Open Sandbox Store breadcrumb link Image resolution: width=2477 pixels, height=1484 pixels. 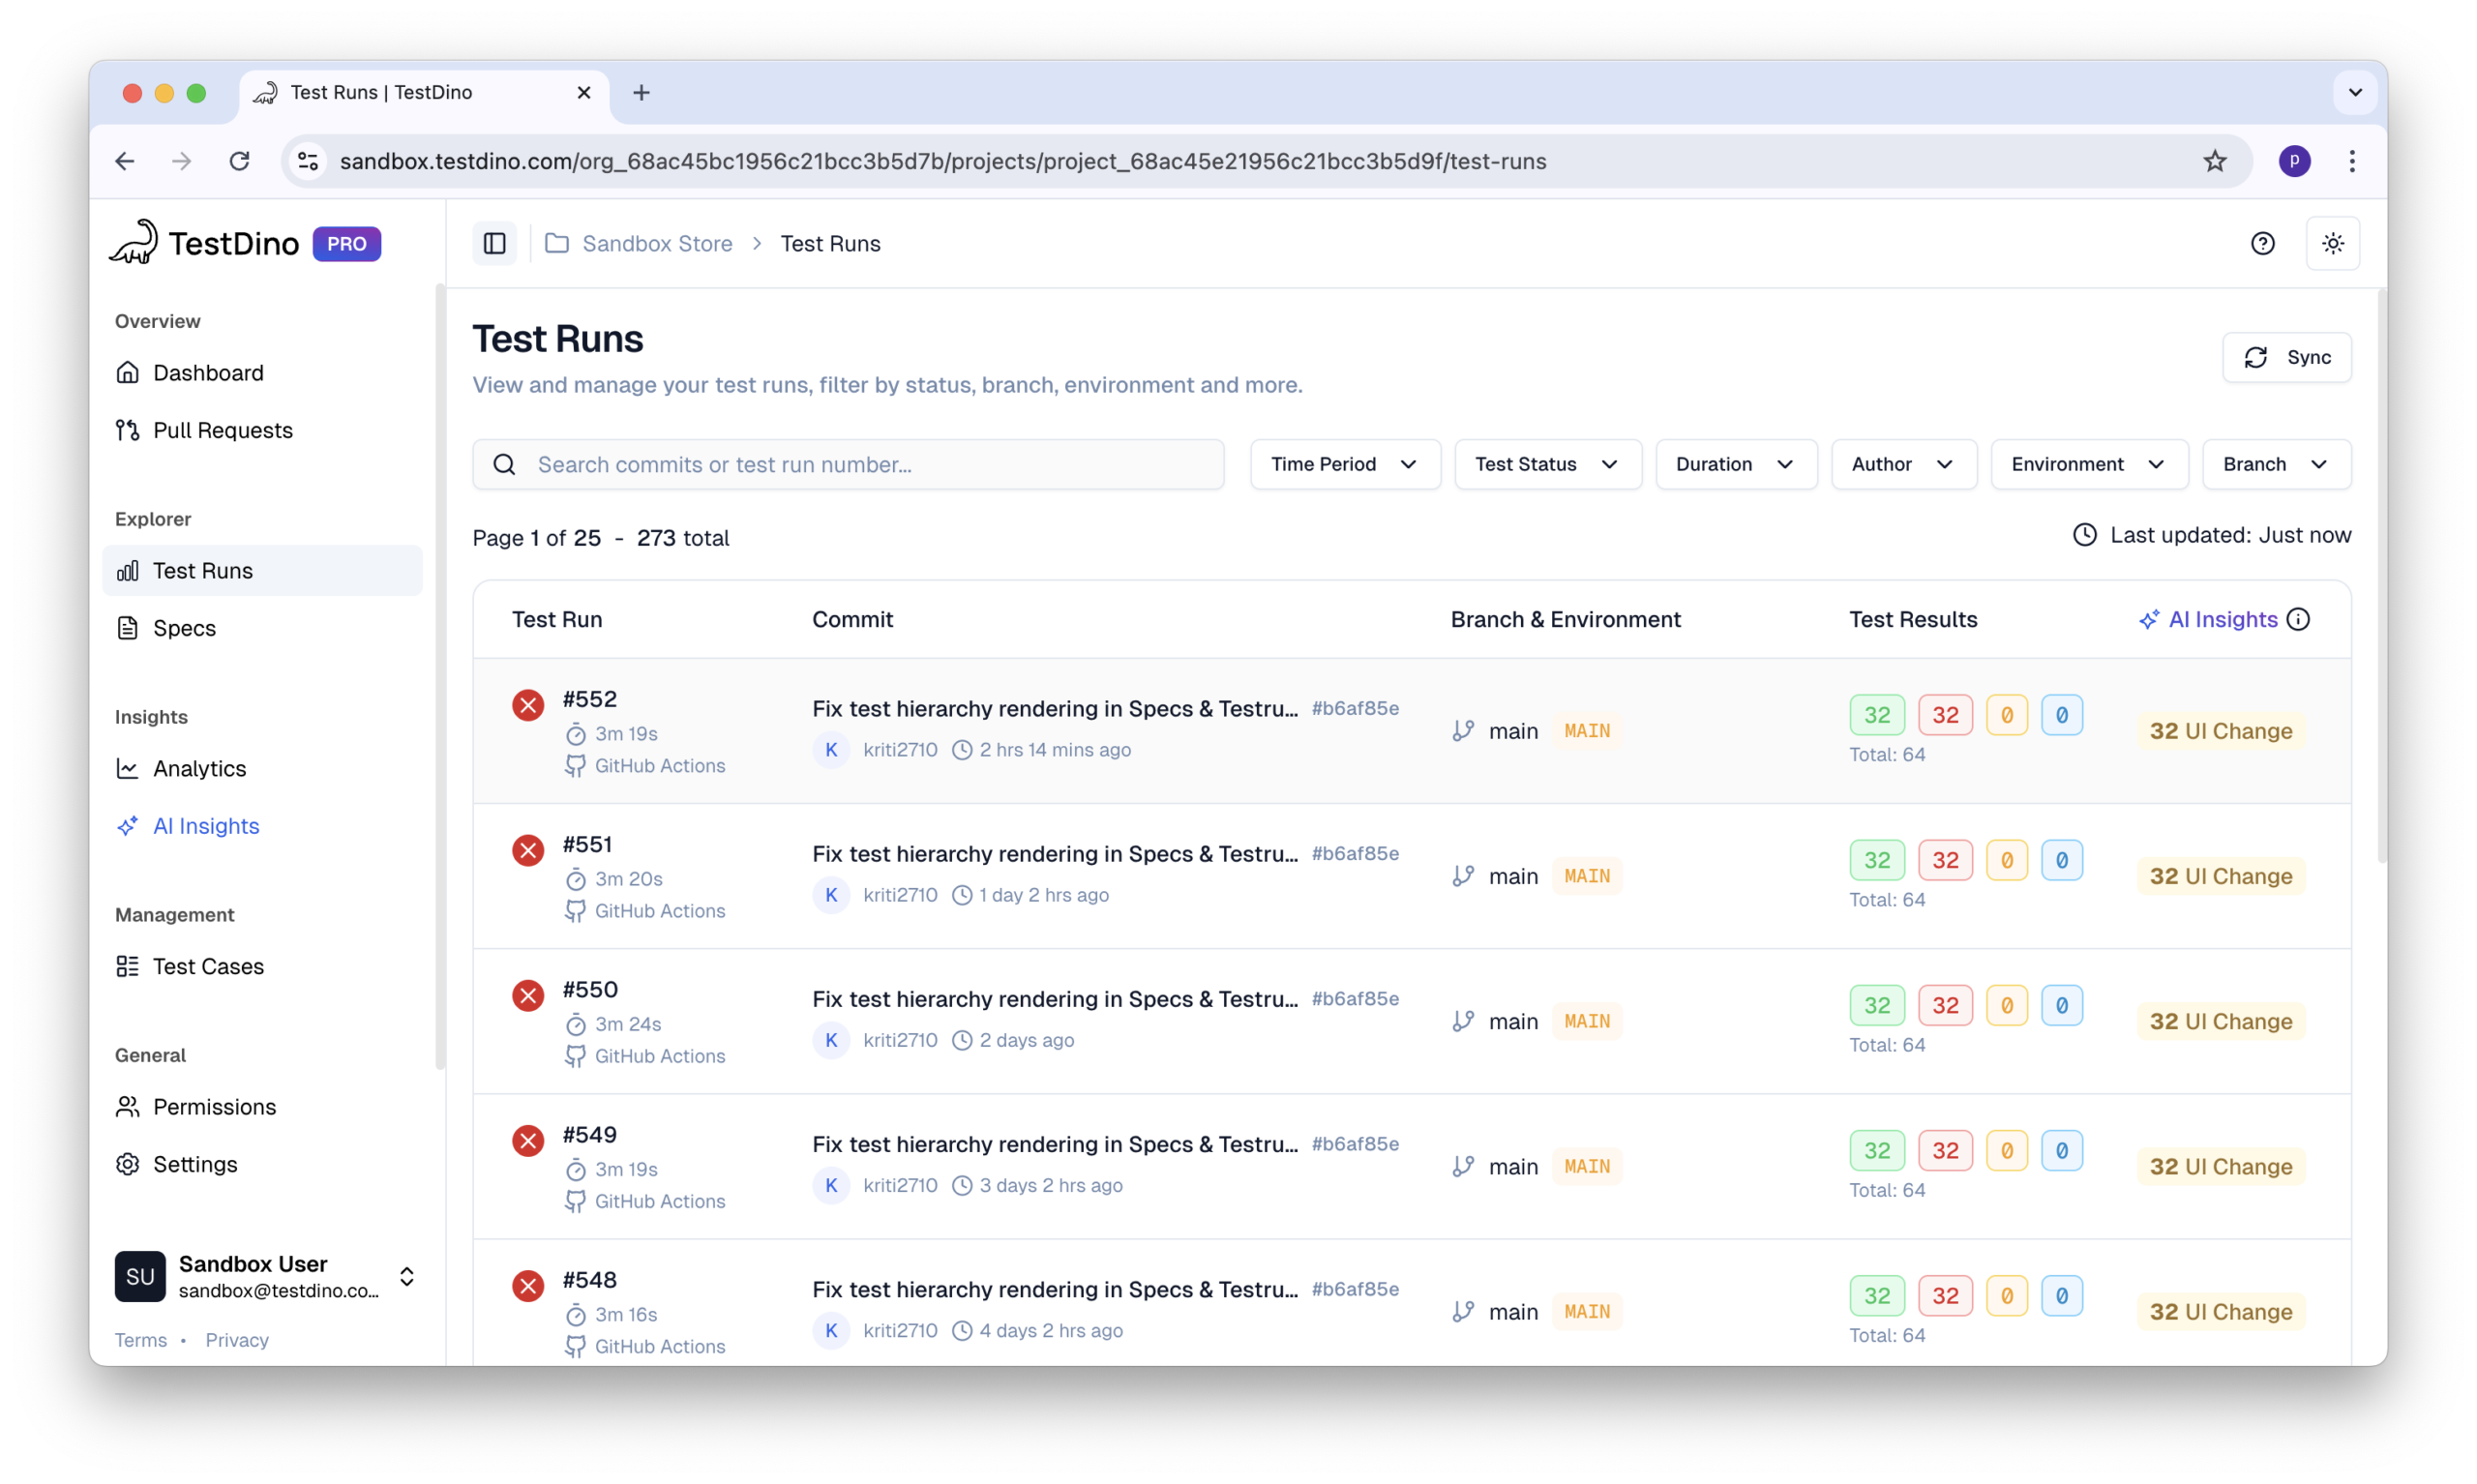[656, 243]
